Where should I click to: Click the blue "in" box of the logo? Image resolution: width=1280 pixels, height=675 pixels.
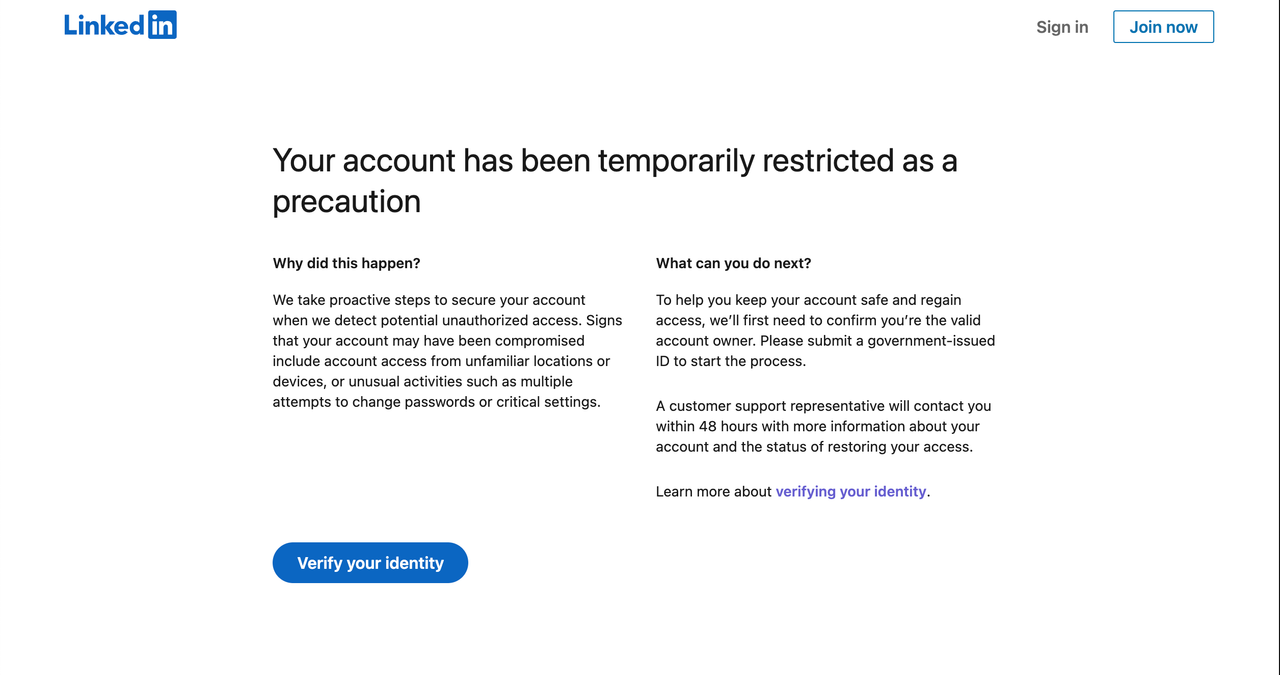tap(162, 25)
